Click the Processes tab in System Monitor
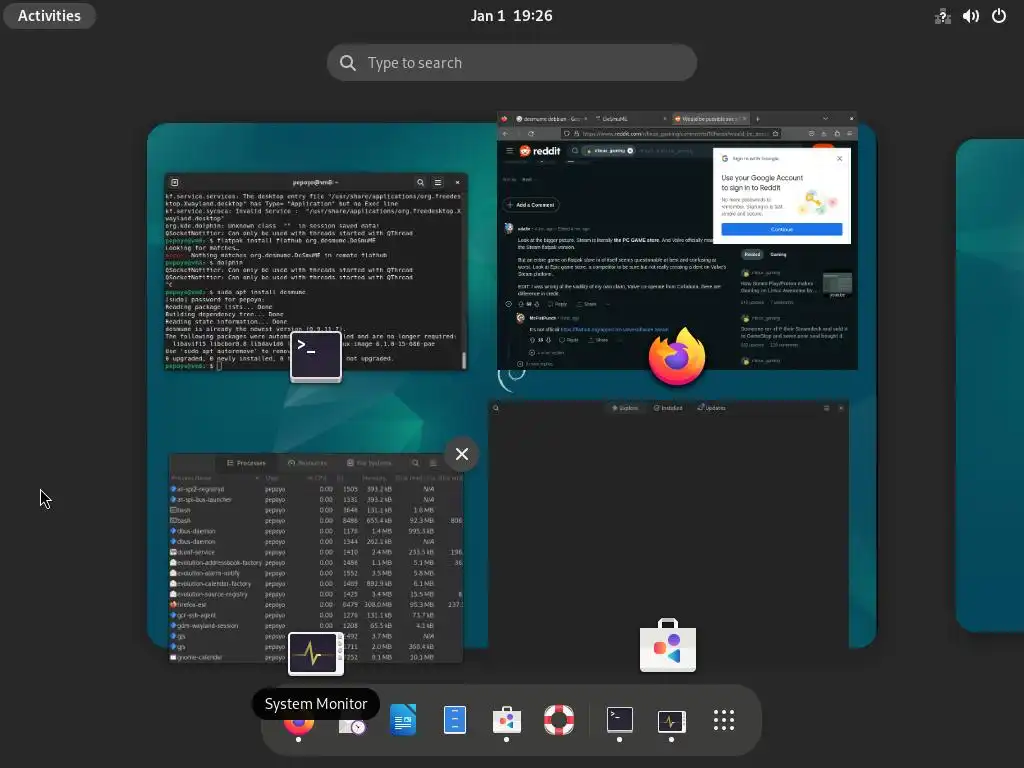 (x=246, y=463)
